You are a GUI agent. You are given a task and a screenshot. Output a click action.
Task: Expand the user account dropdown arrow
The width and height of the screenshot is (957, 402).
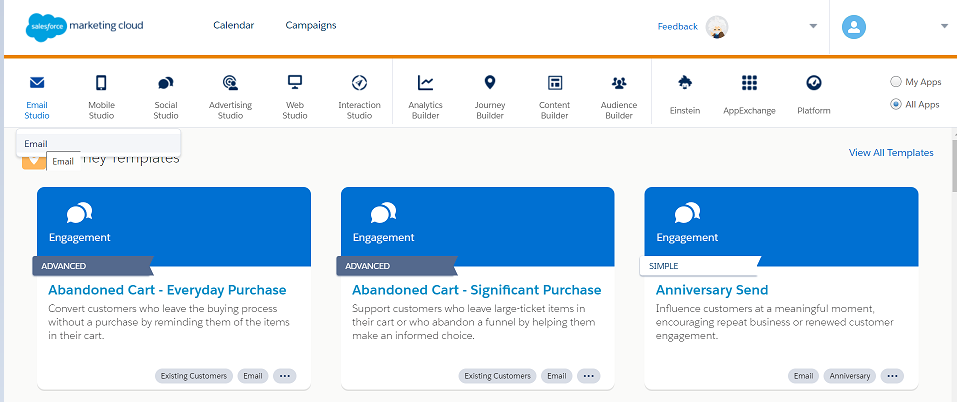[945, 26]
